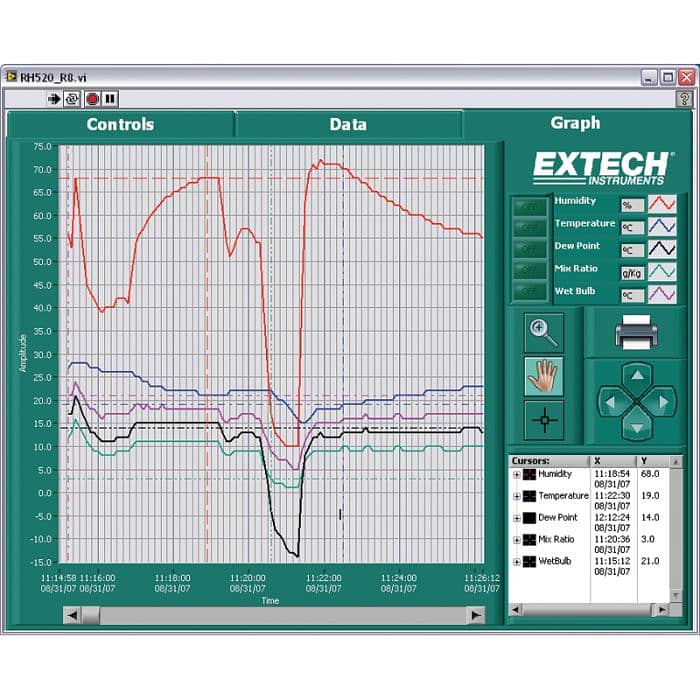Toggle the Mix Ratio plot OFF switch

pos(529,270)
